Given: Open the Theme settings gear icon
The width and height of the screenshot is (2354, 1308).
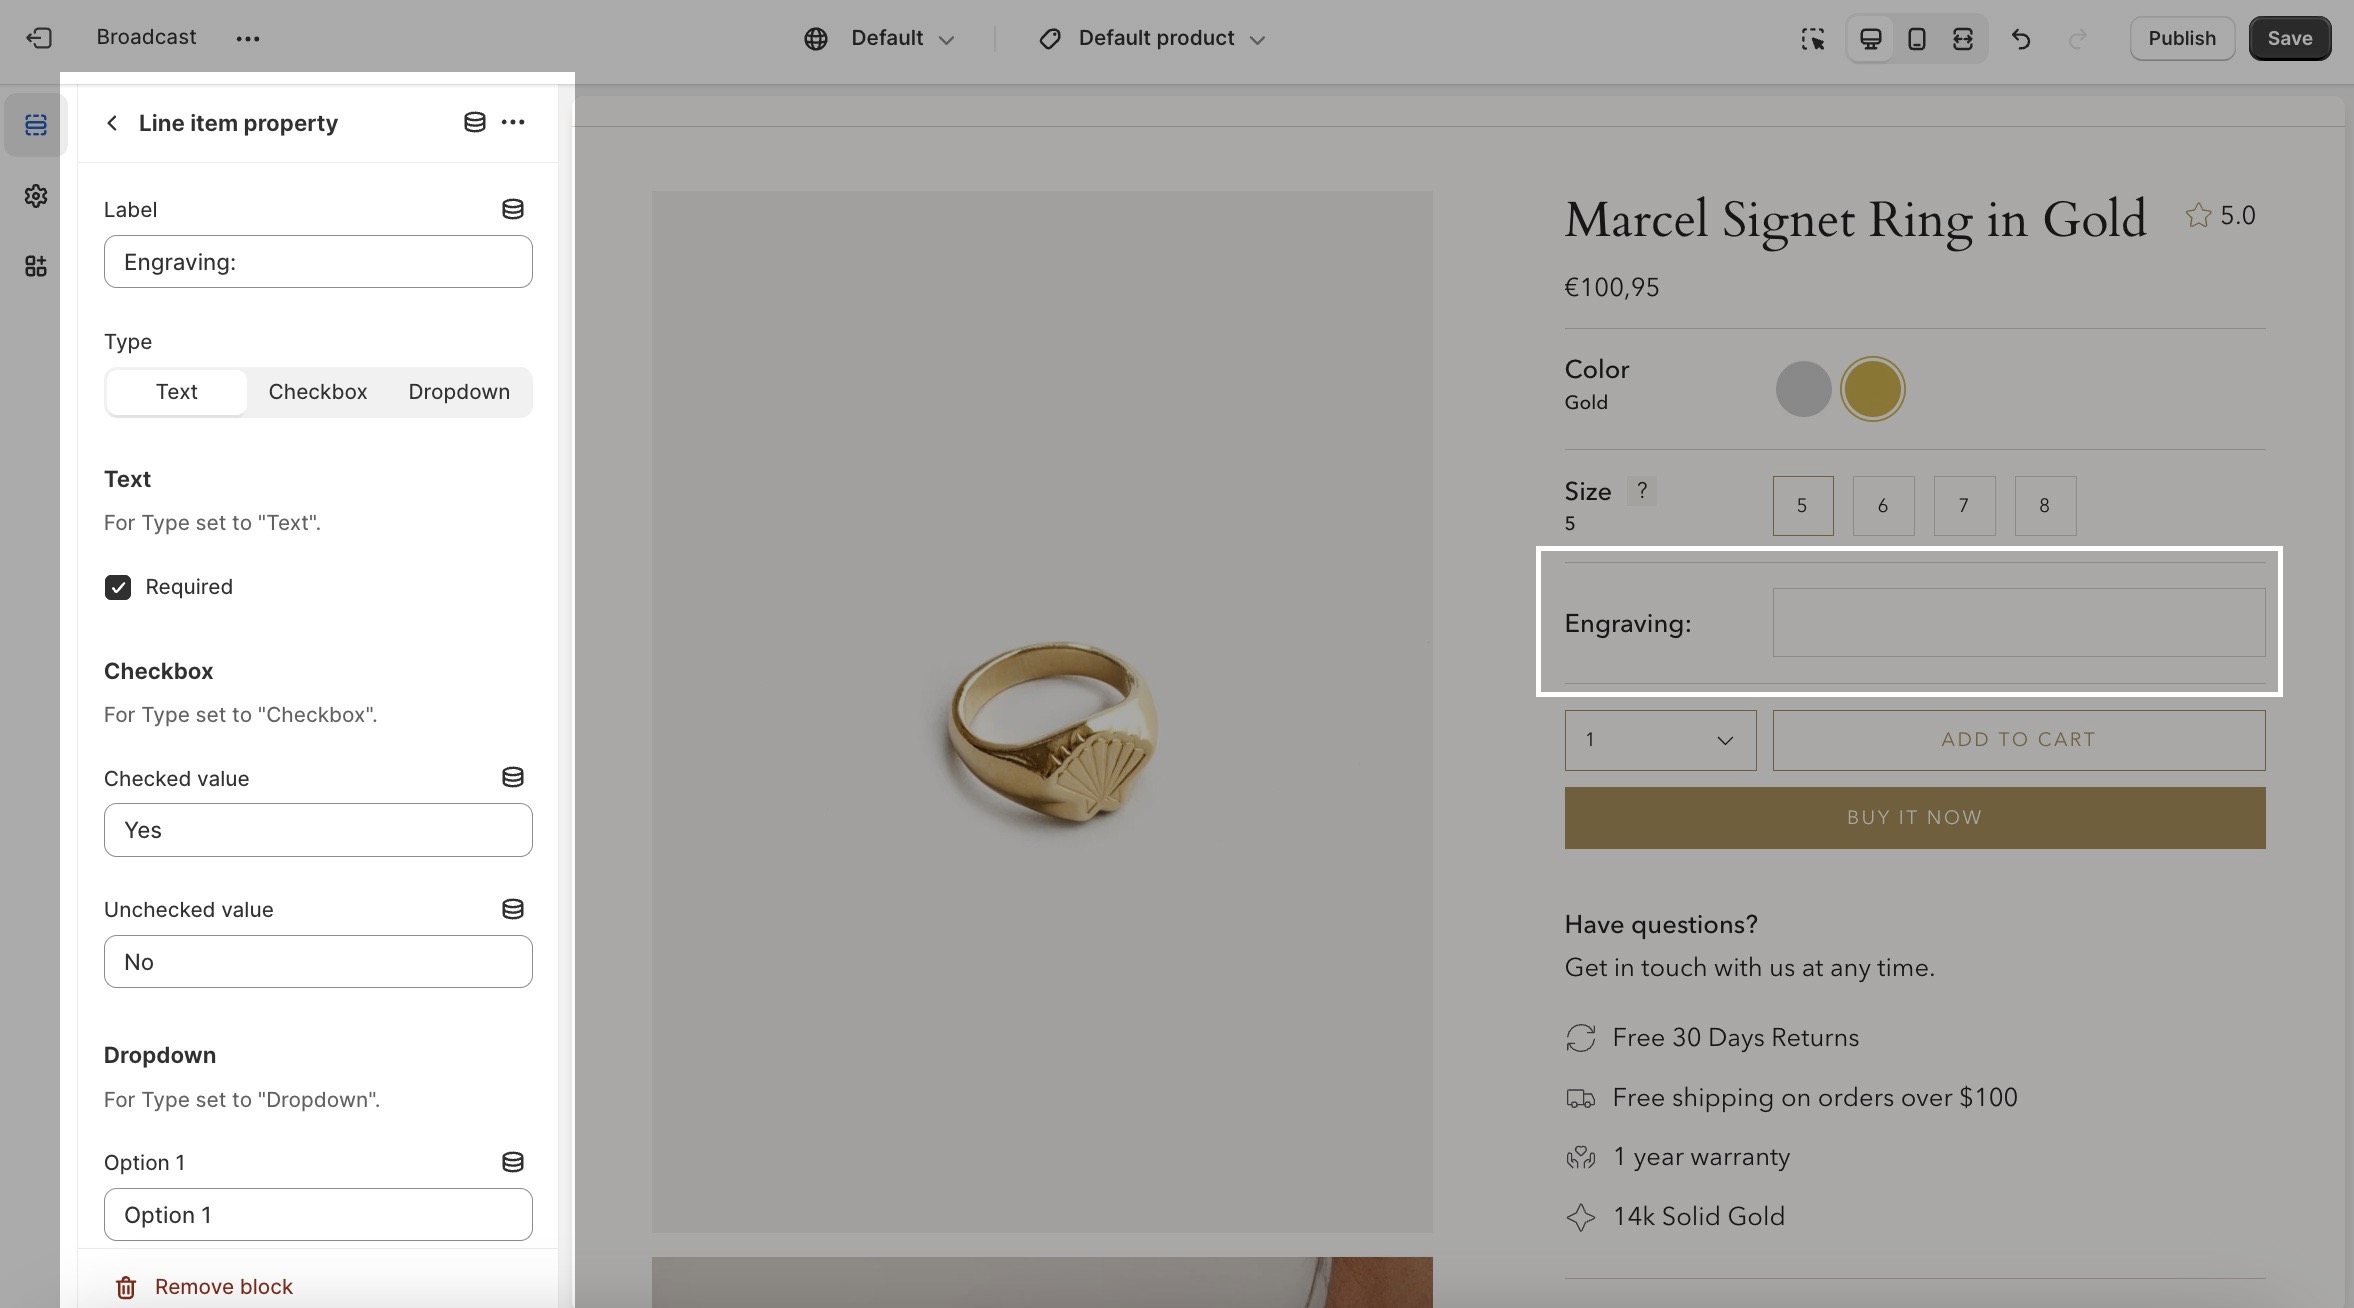Looking at the screenshot, I should click(36, 196).
